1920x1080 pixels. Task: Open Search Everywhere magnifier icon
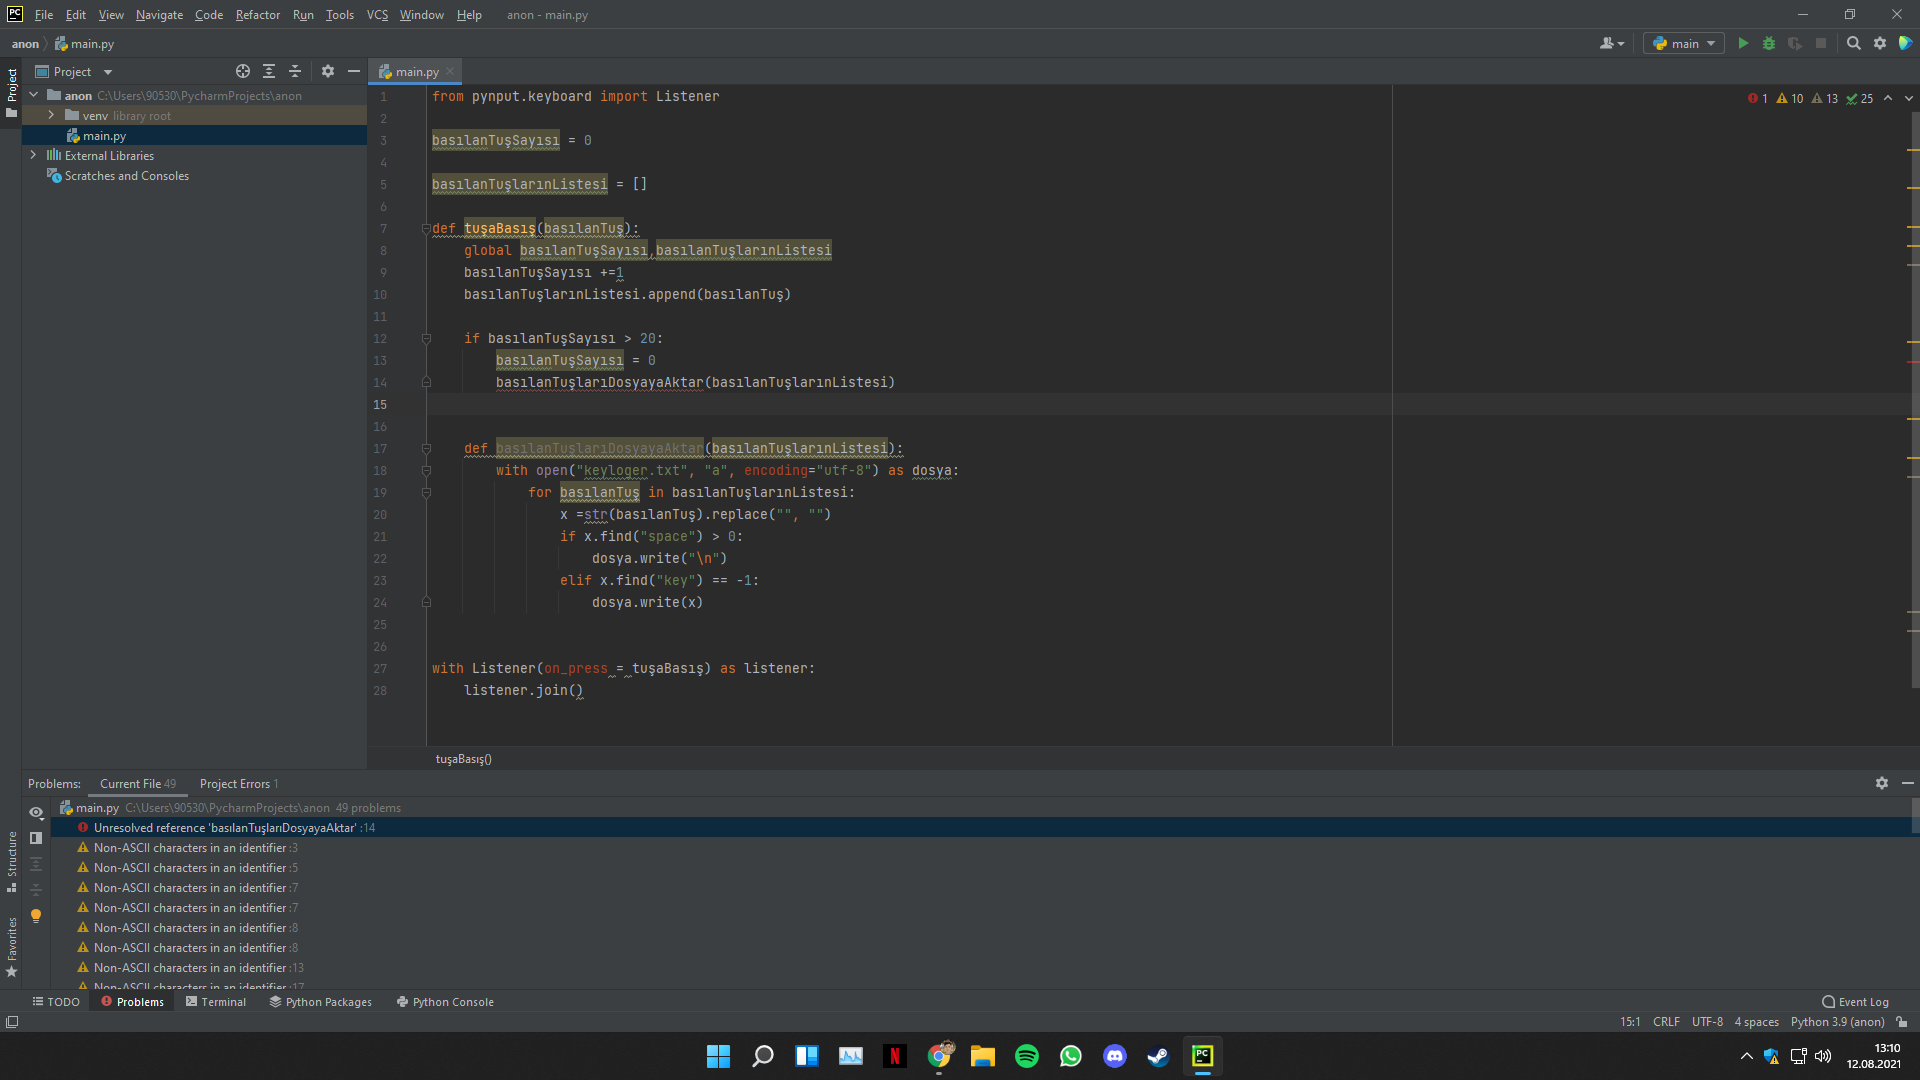point(1853,44)
